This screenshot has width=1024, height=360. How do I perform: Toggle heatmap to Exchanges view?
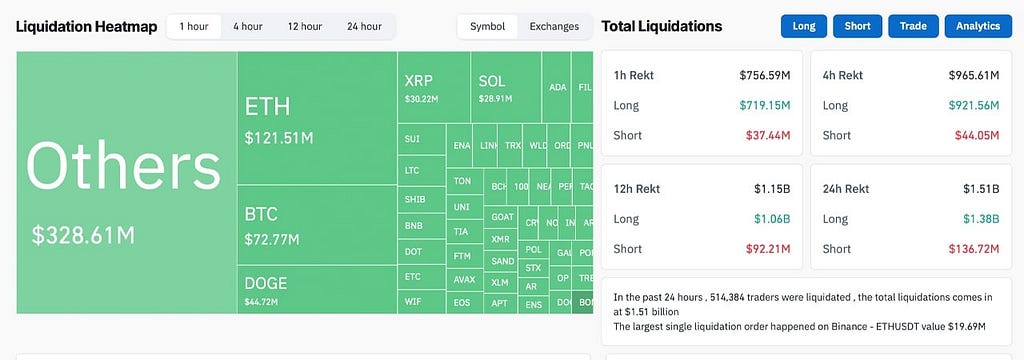554,26
